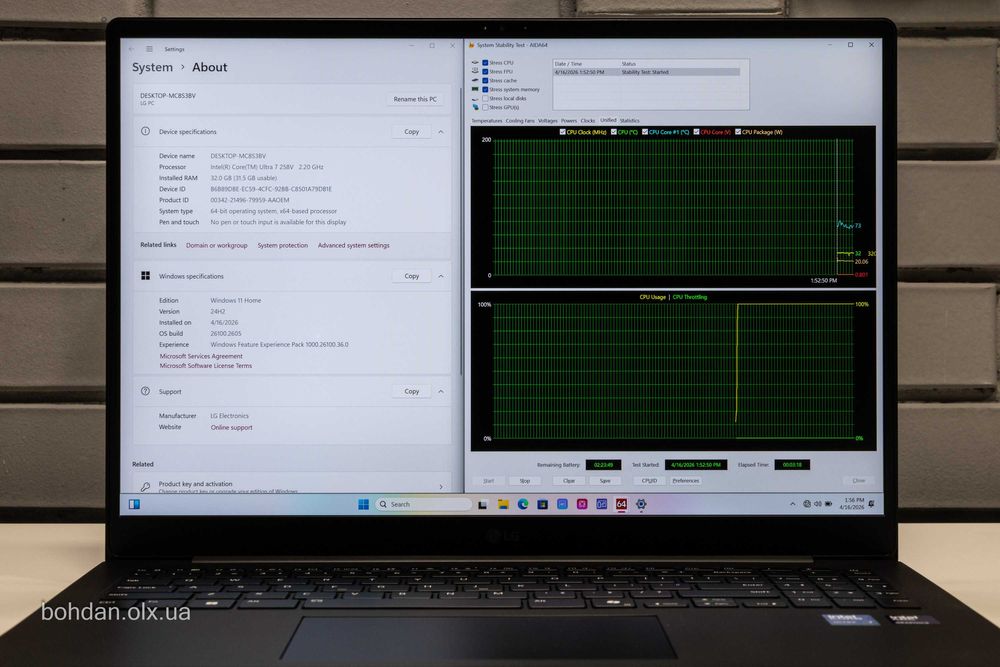The height and width of the screenshot is (667, 1000).
Task: Copy the Windows specifications
Action: tap(411, 276)
